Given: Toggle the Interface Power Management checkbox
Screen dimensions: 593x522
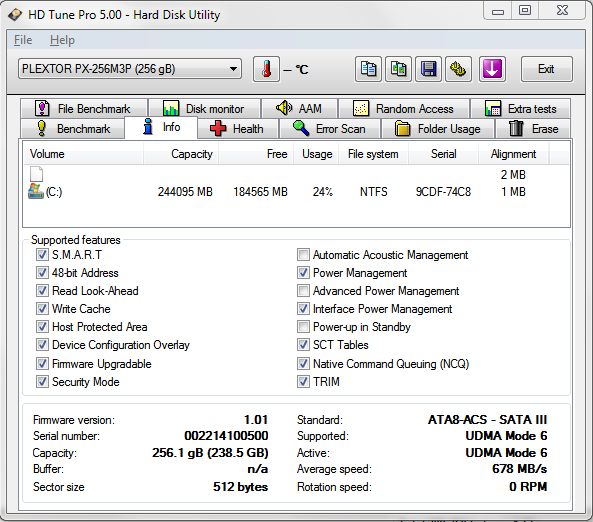Looking at the screenshot, I should click(x=303, y=309).
